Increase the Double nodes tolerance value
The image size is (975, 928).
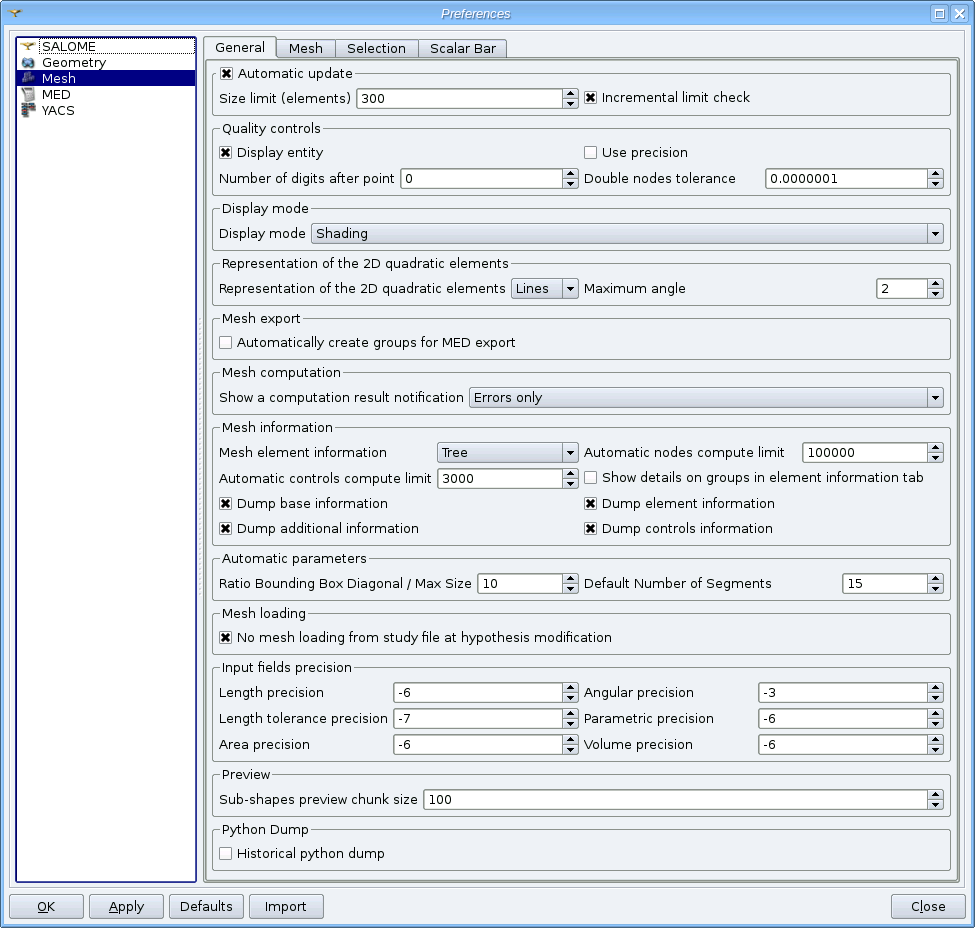pyautogui.click(x=935, y=174)
